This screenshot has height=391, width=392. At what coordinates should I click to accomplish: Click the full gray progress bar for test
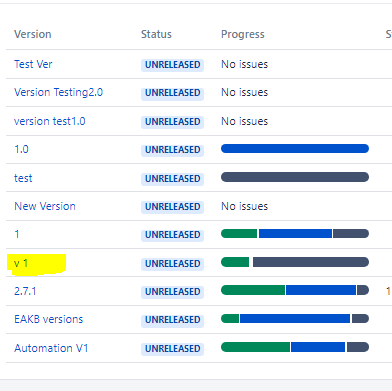[295, 177]
